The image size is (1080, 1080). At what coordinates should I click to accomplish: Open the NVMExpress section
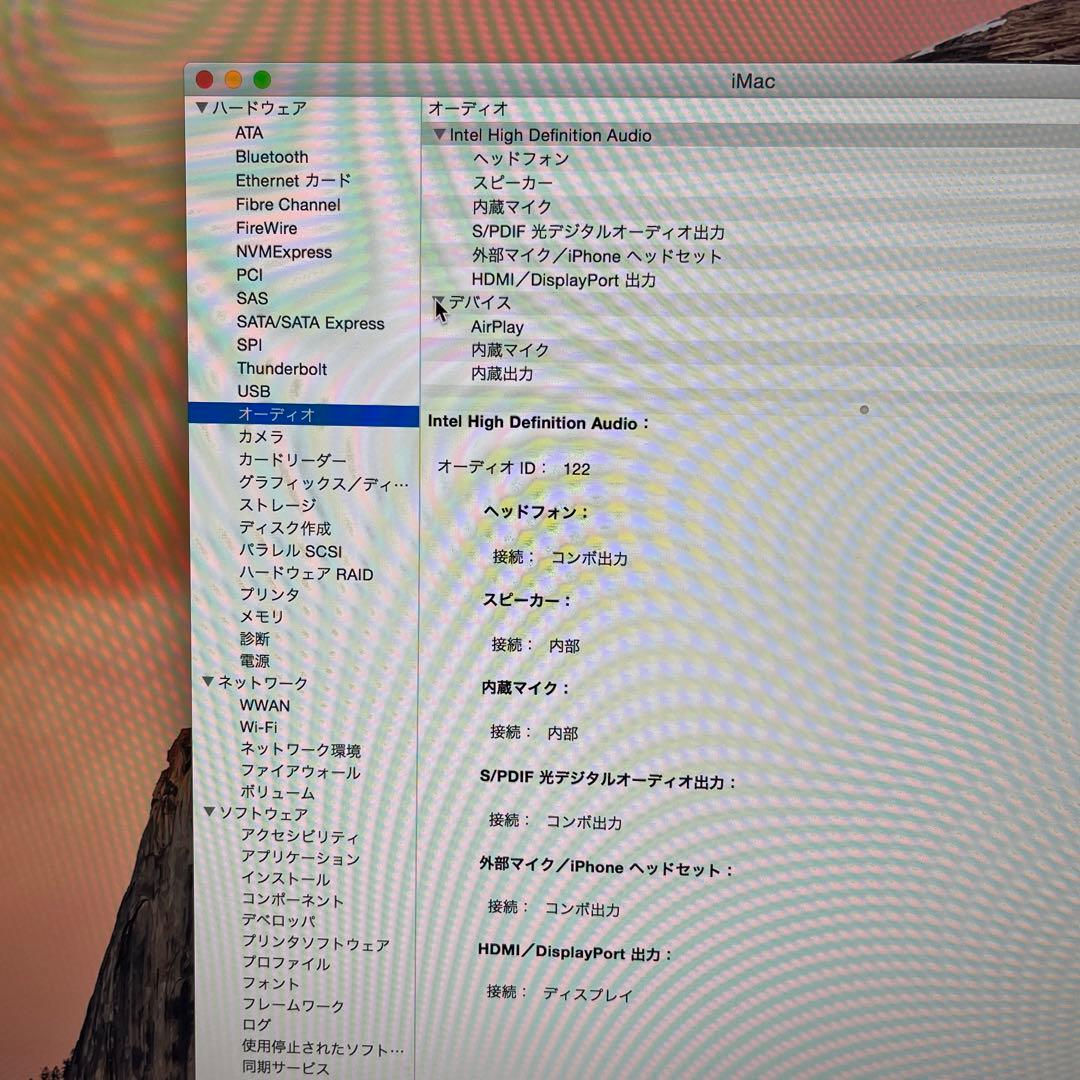[x=283, y=252]
